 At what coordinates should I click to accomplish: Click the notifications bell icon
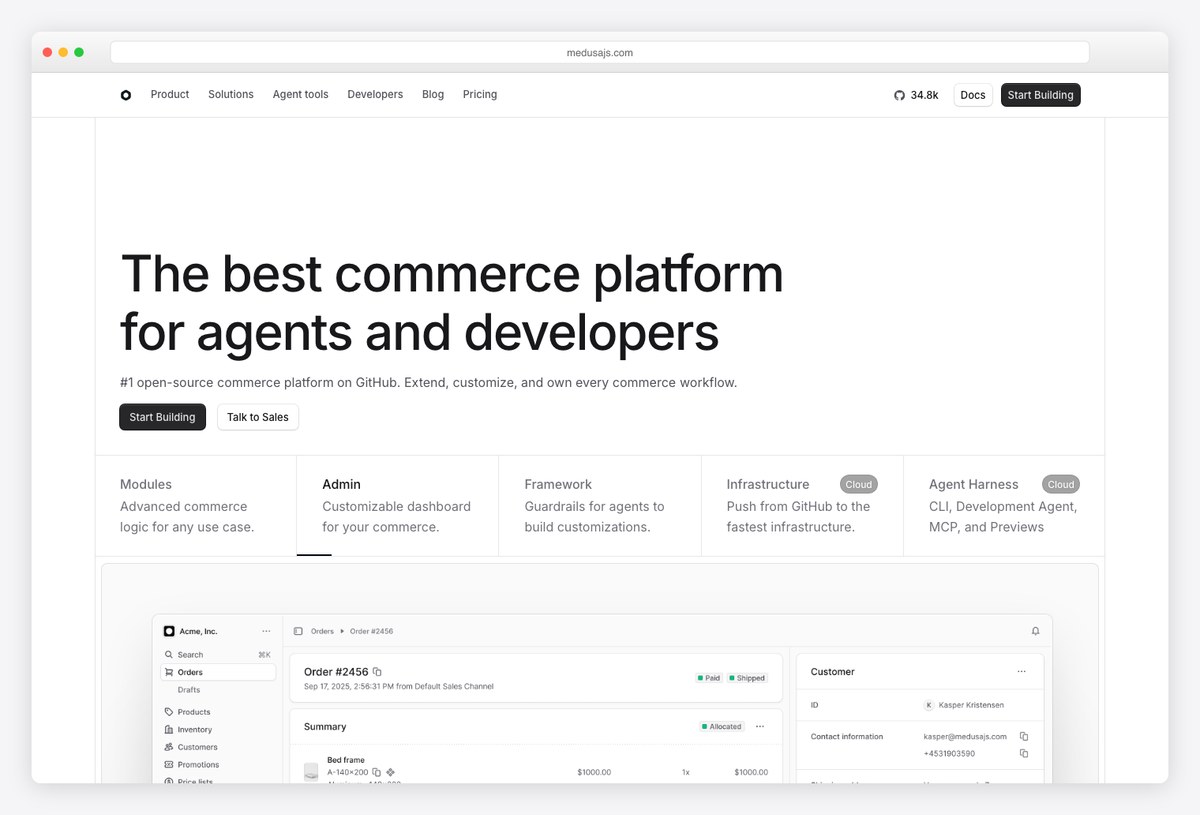coord(1035,631)
